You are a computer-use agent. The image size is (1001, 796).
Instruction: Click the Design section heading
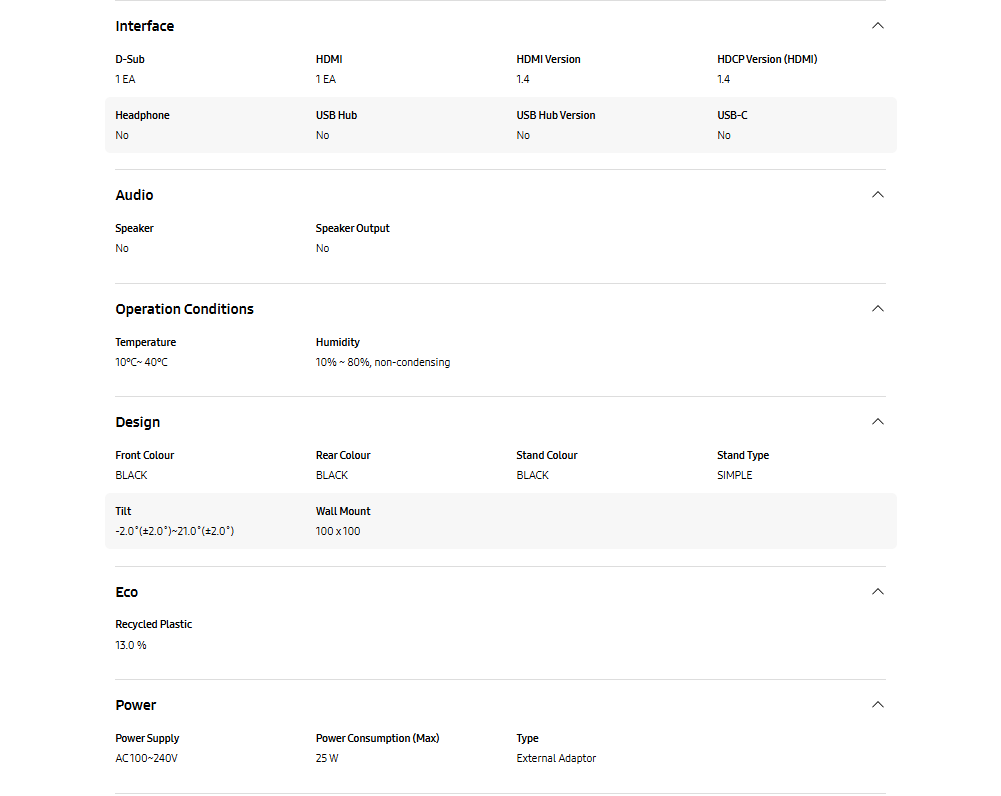coord(137,422)
